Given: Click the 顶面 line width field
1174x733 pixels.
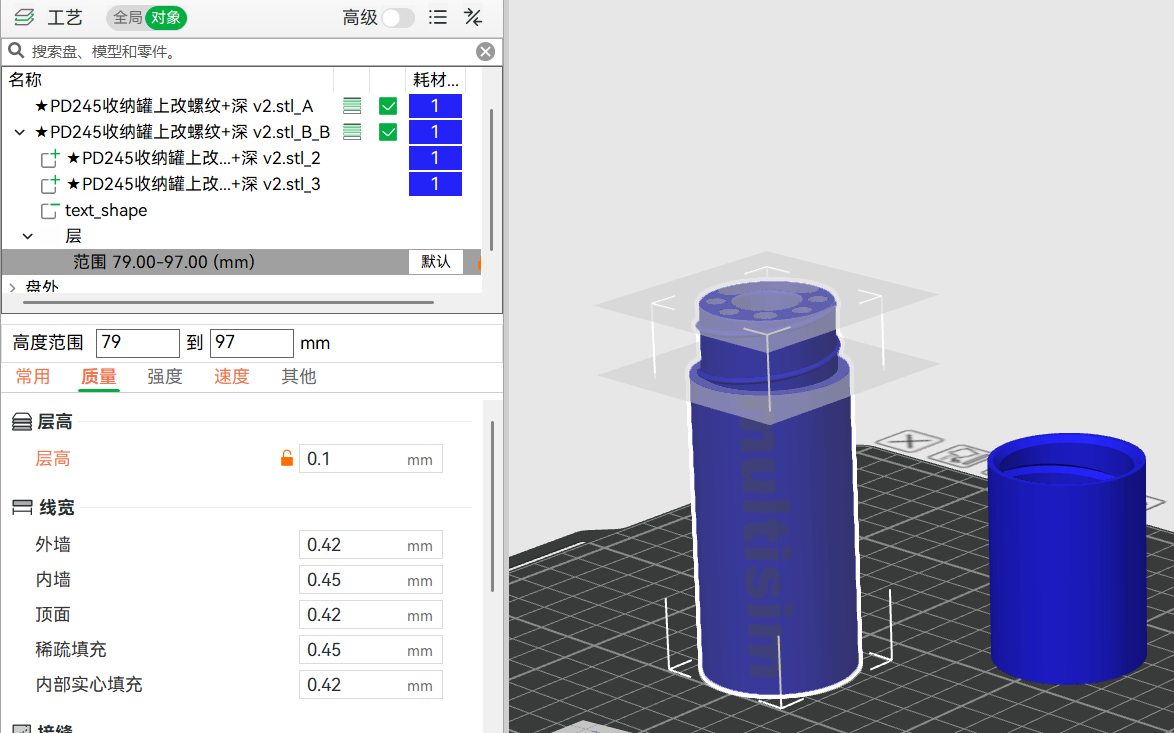Looking at the screenshot, I should coord(371,615).
